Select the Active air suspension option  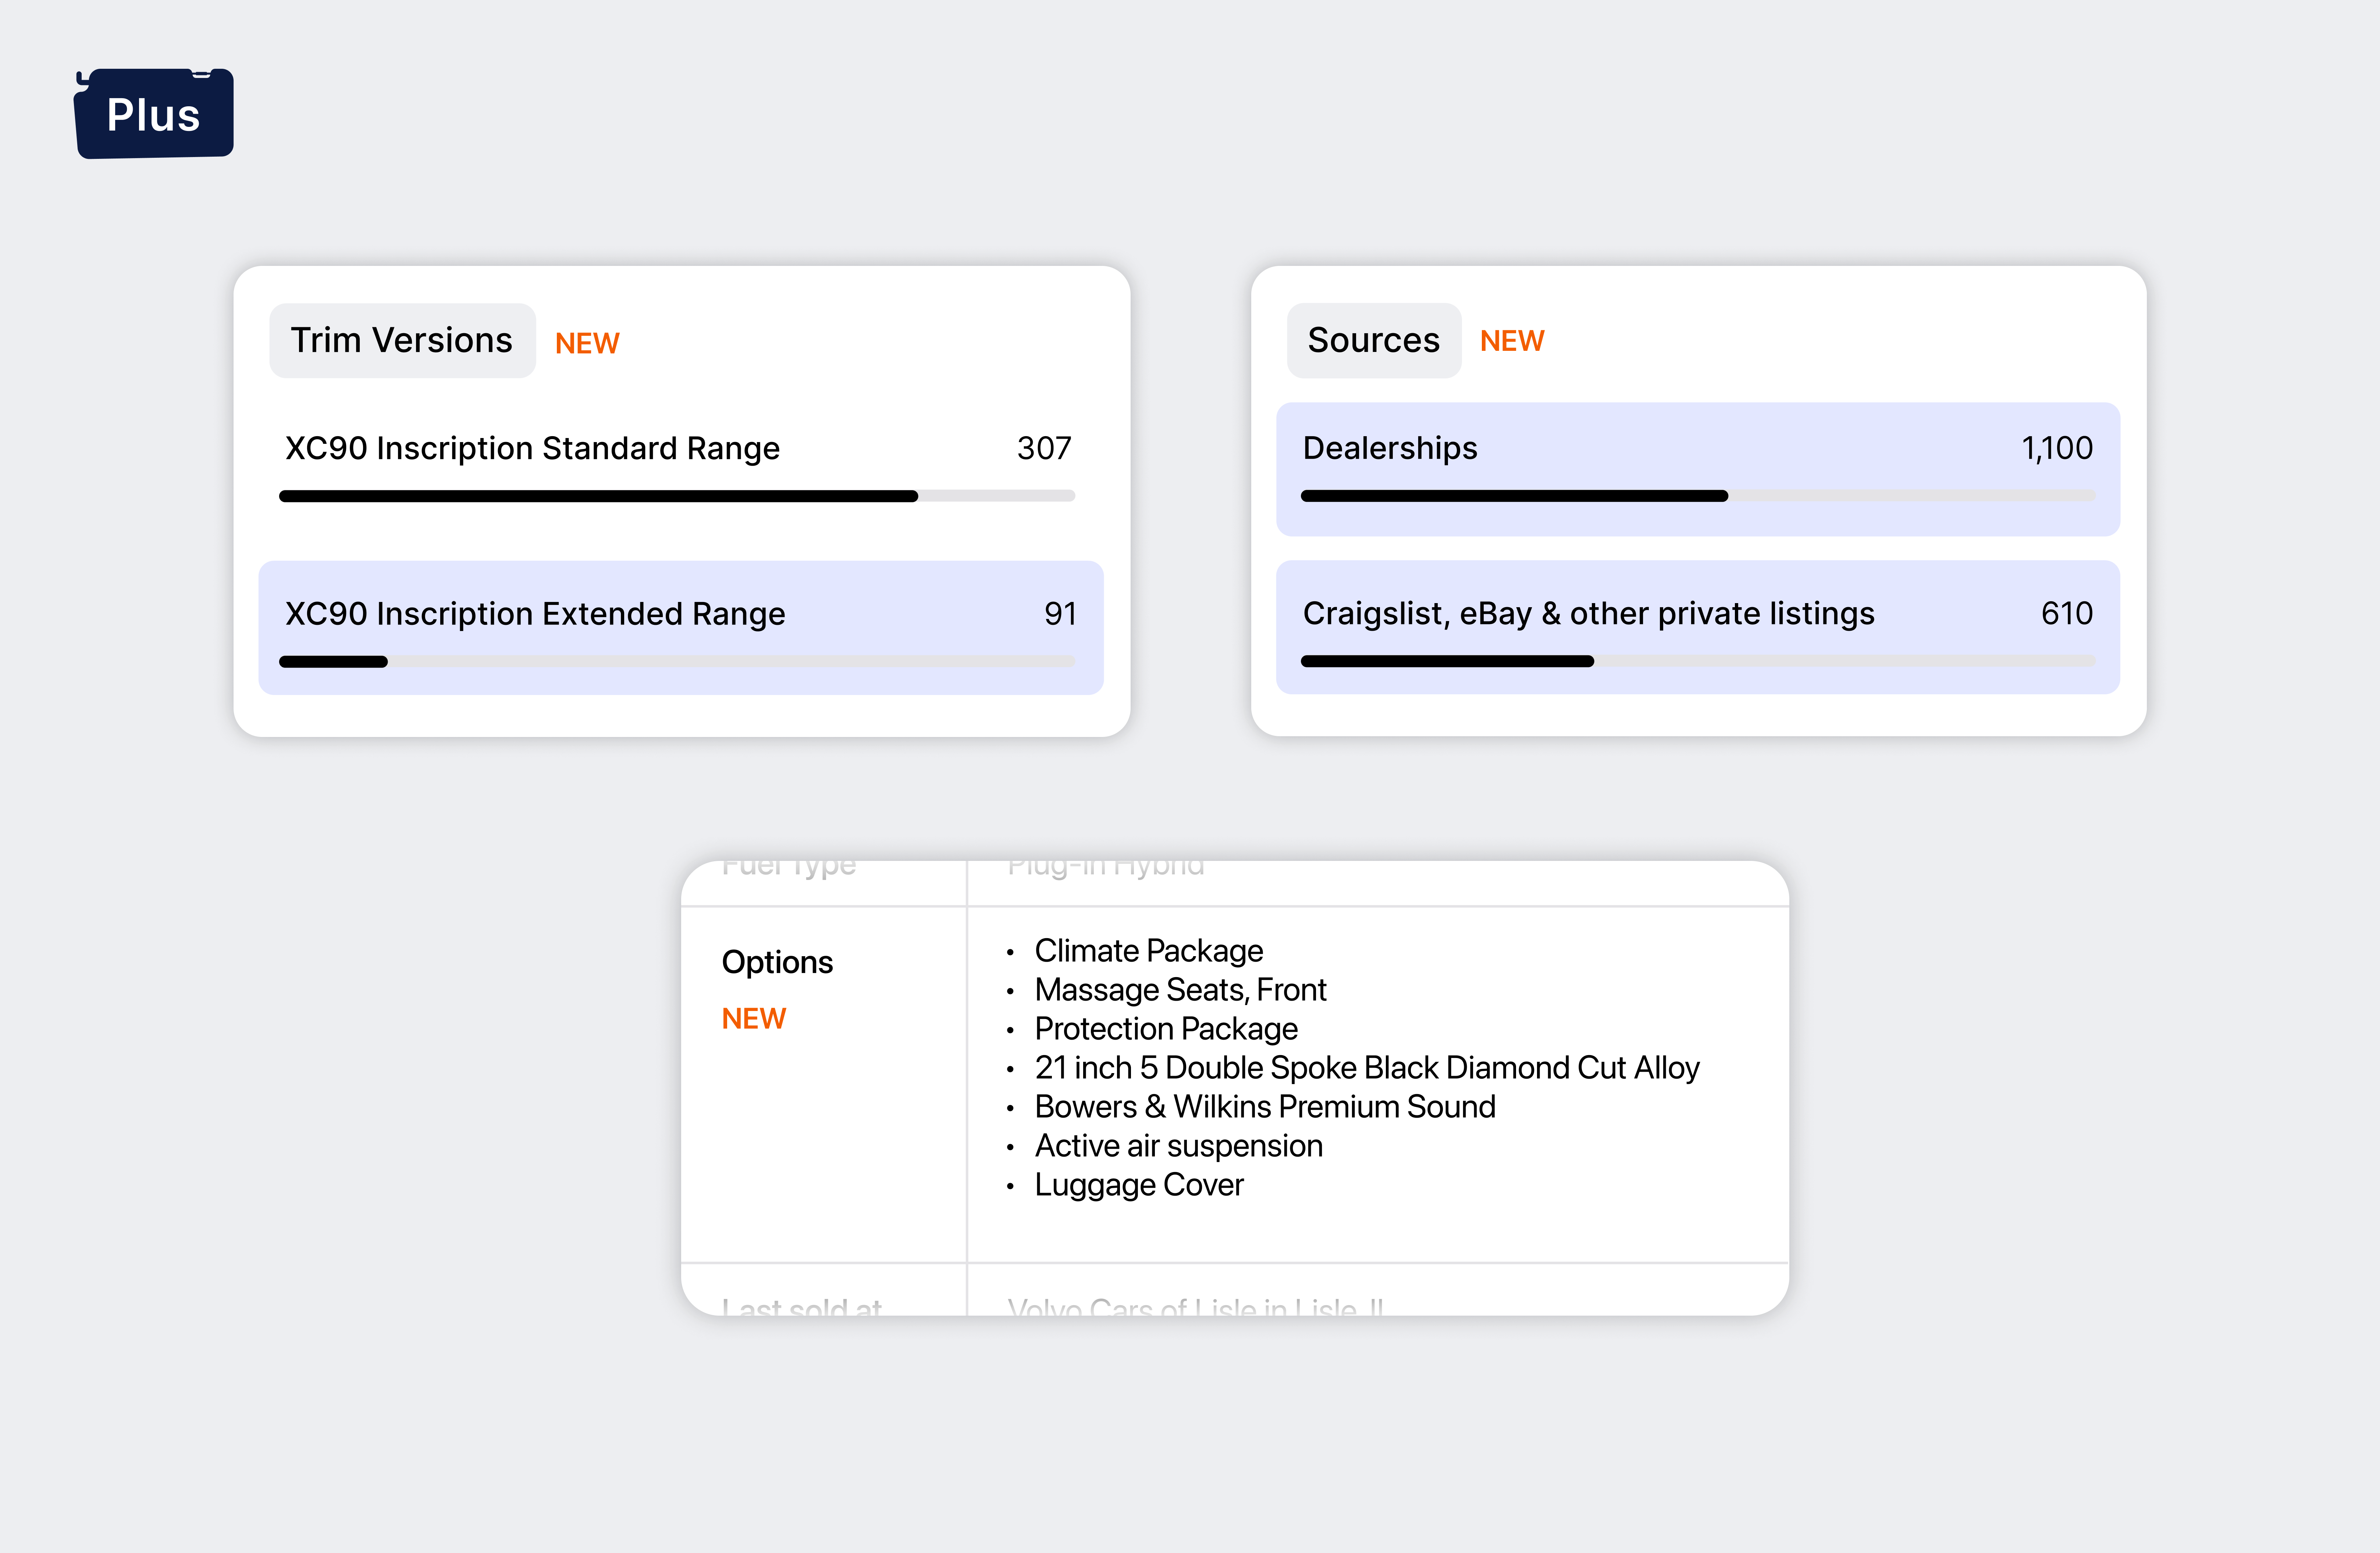click(1178, 1146)
